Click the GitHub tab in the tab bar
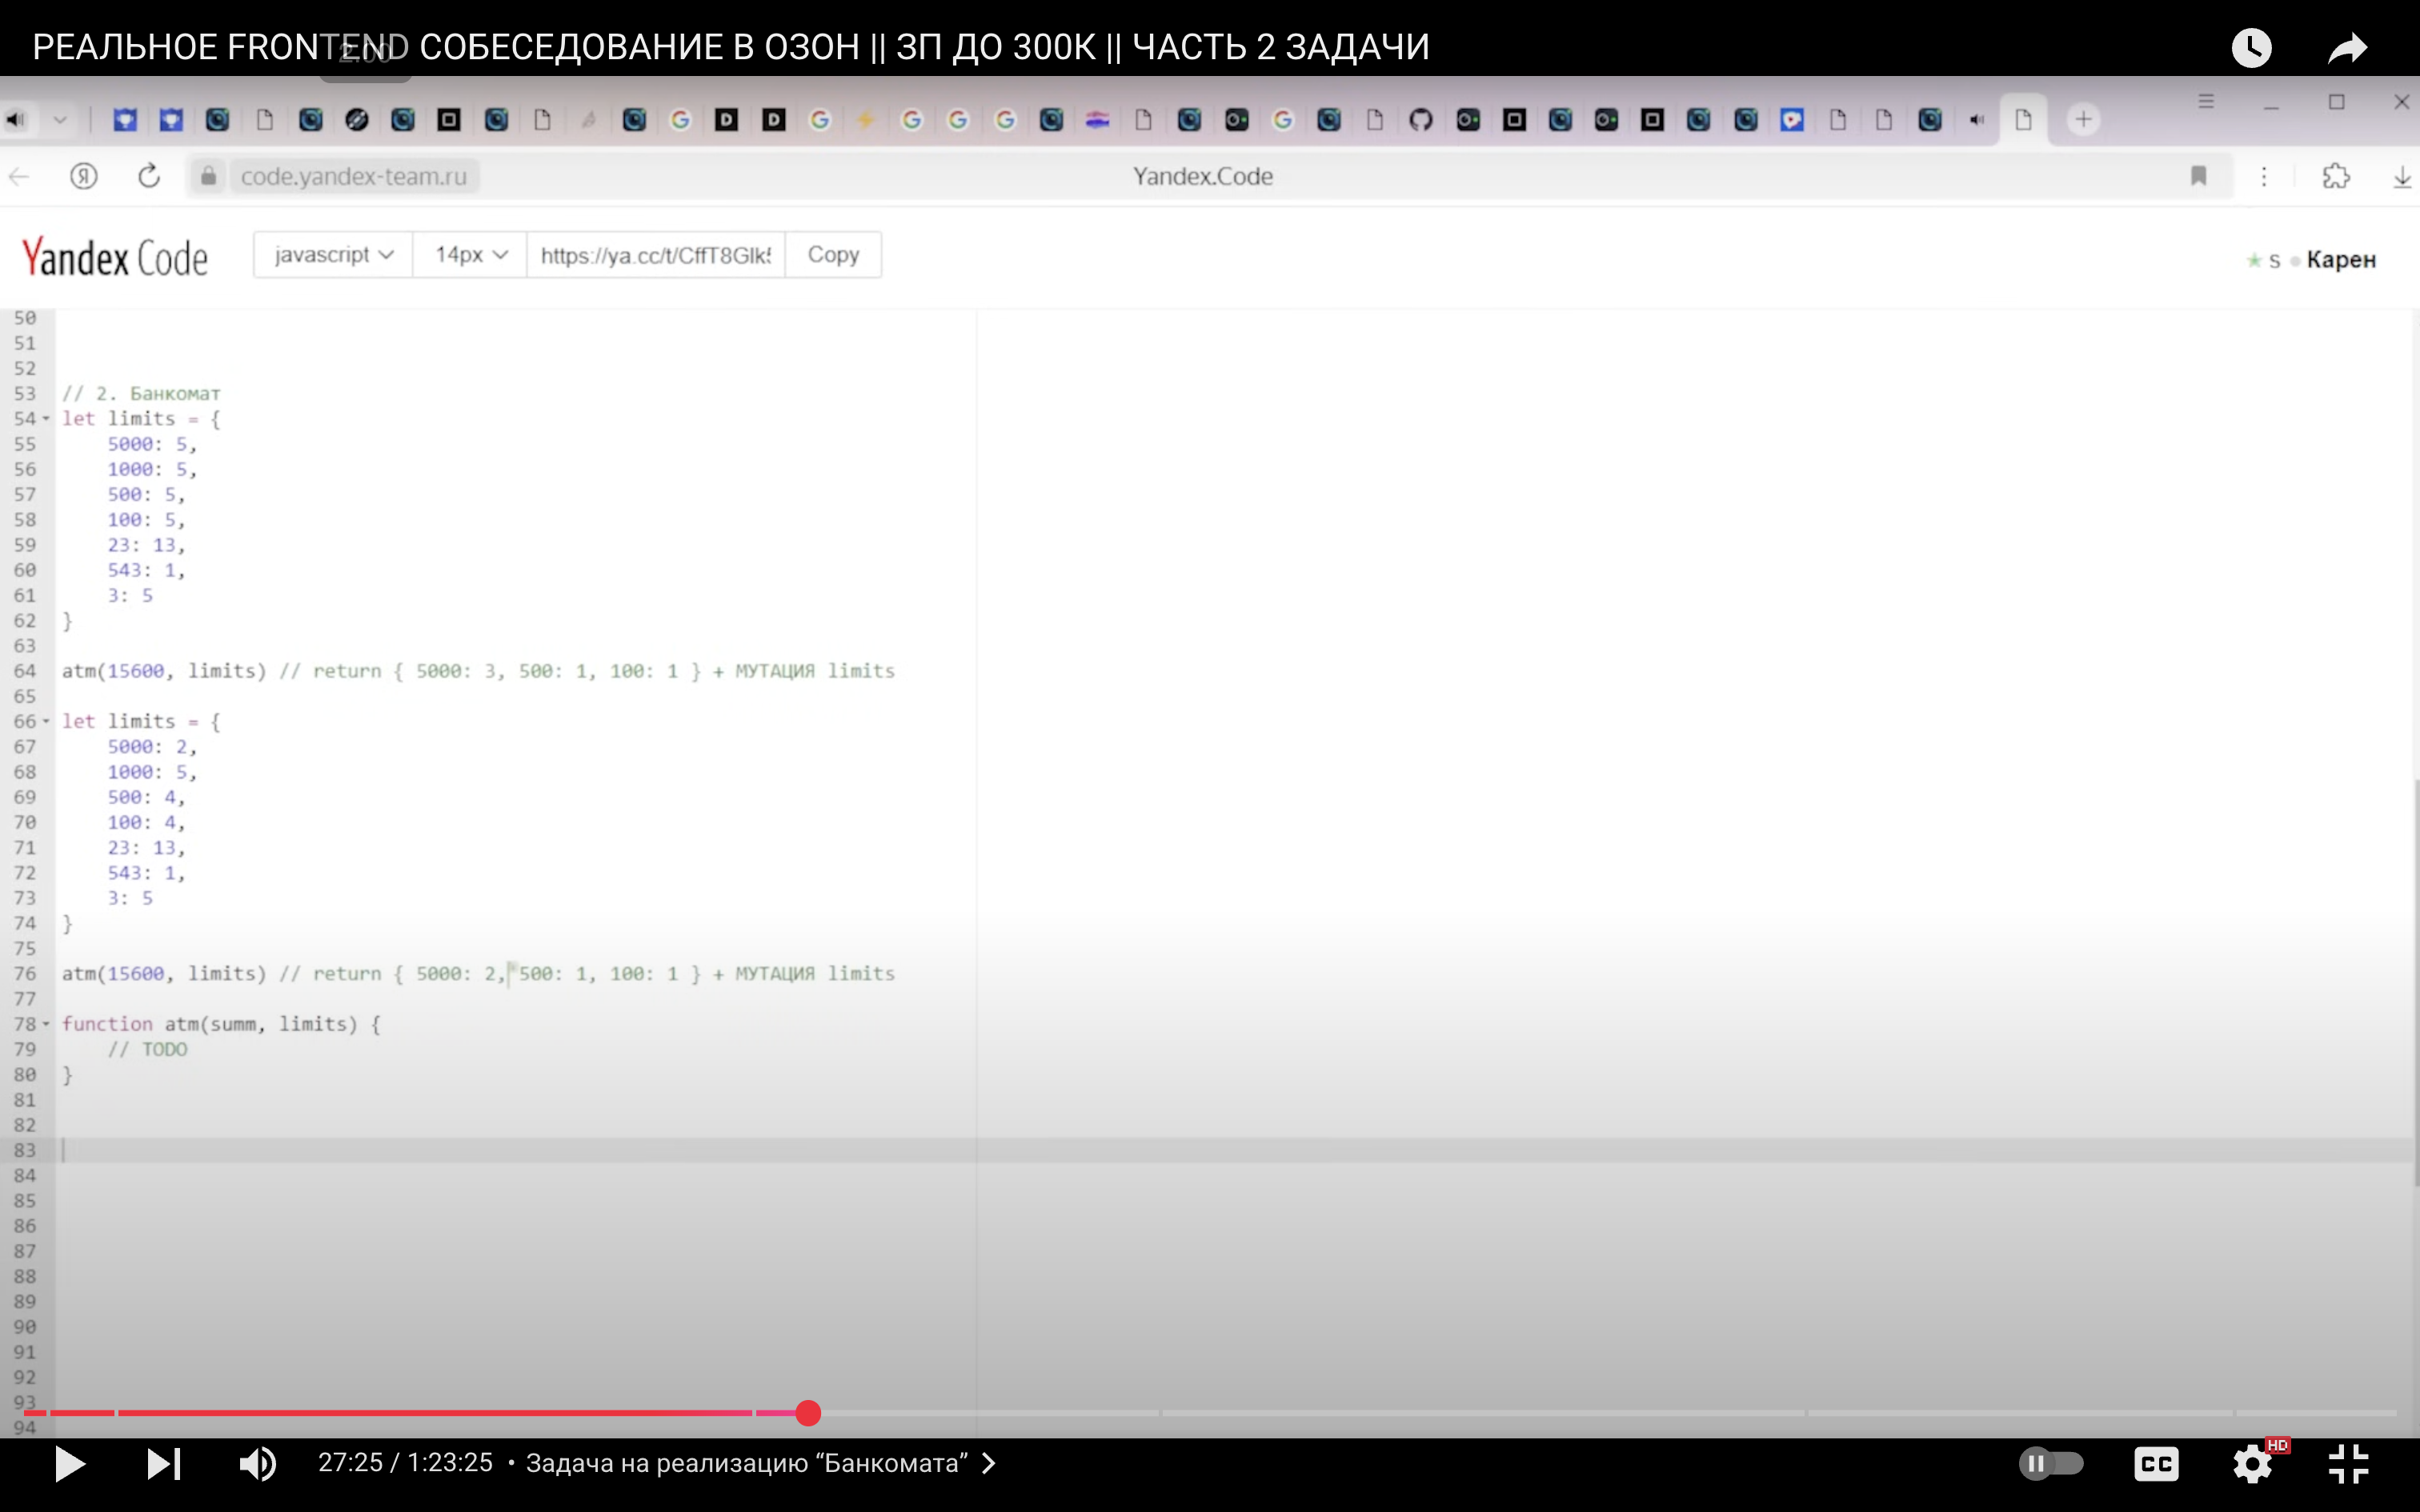 point(1421,120)
